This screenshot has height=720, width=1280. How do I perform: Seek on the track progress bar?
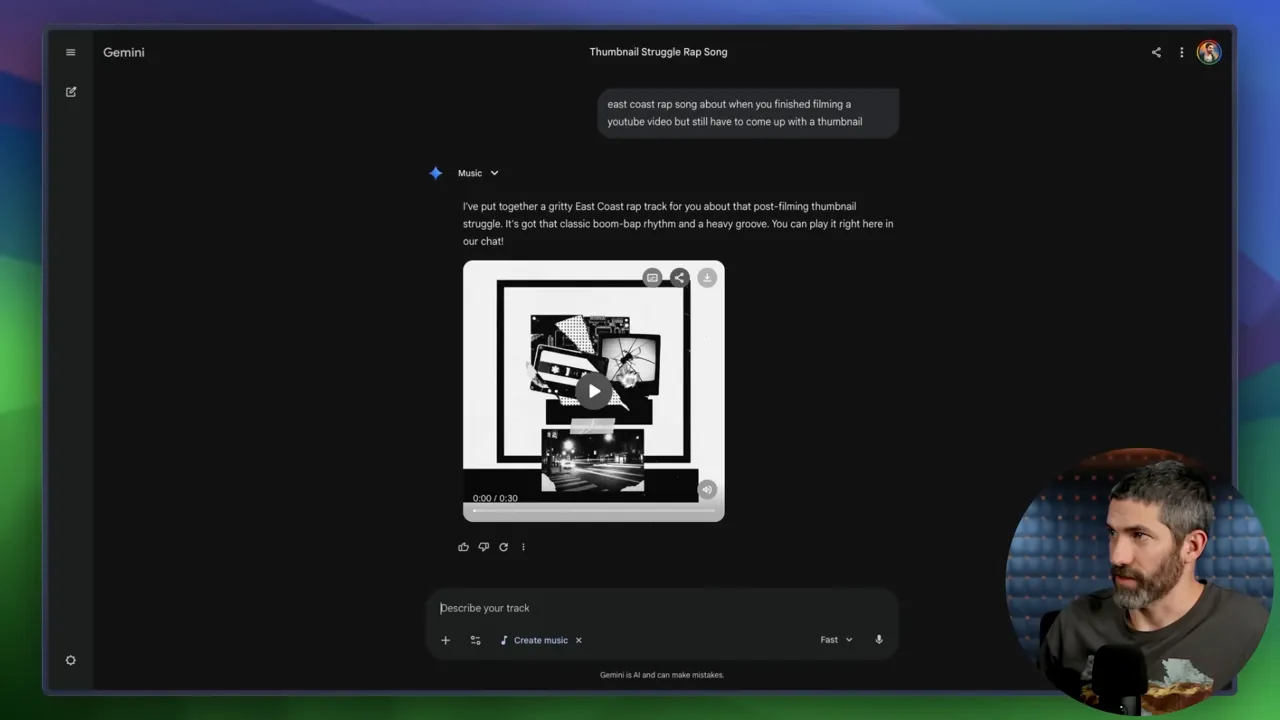[594, 511]
